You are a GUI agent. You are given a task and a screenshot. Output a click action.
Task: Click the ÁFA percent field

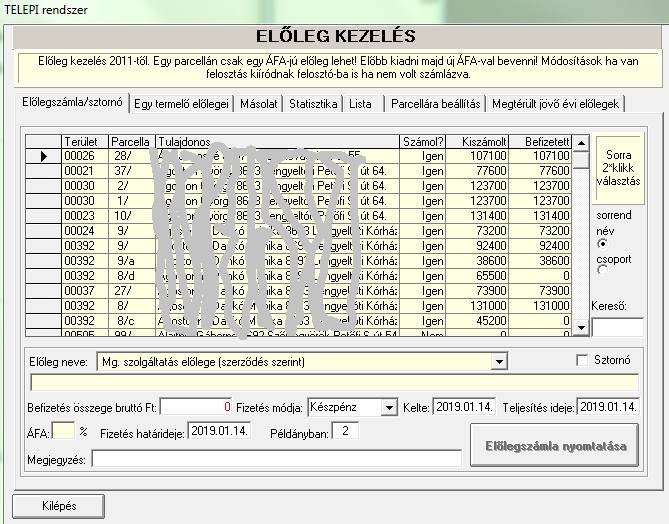(x=64, y=431)
